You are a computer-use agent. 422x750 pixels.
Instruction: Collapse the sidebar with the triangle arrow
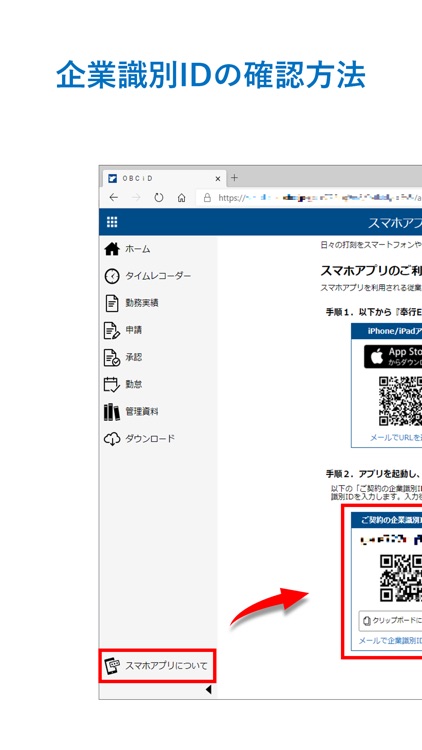209,689
